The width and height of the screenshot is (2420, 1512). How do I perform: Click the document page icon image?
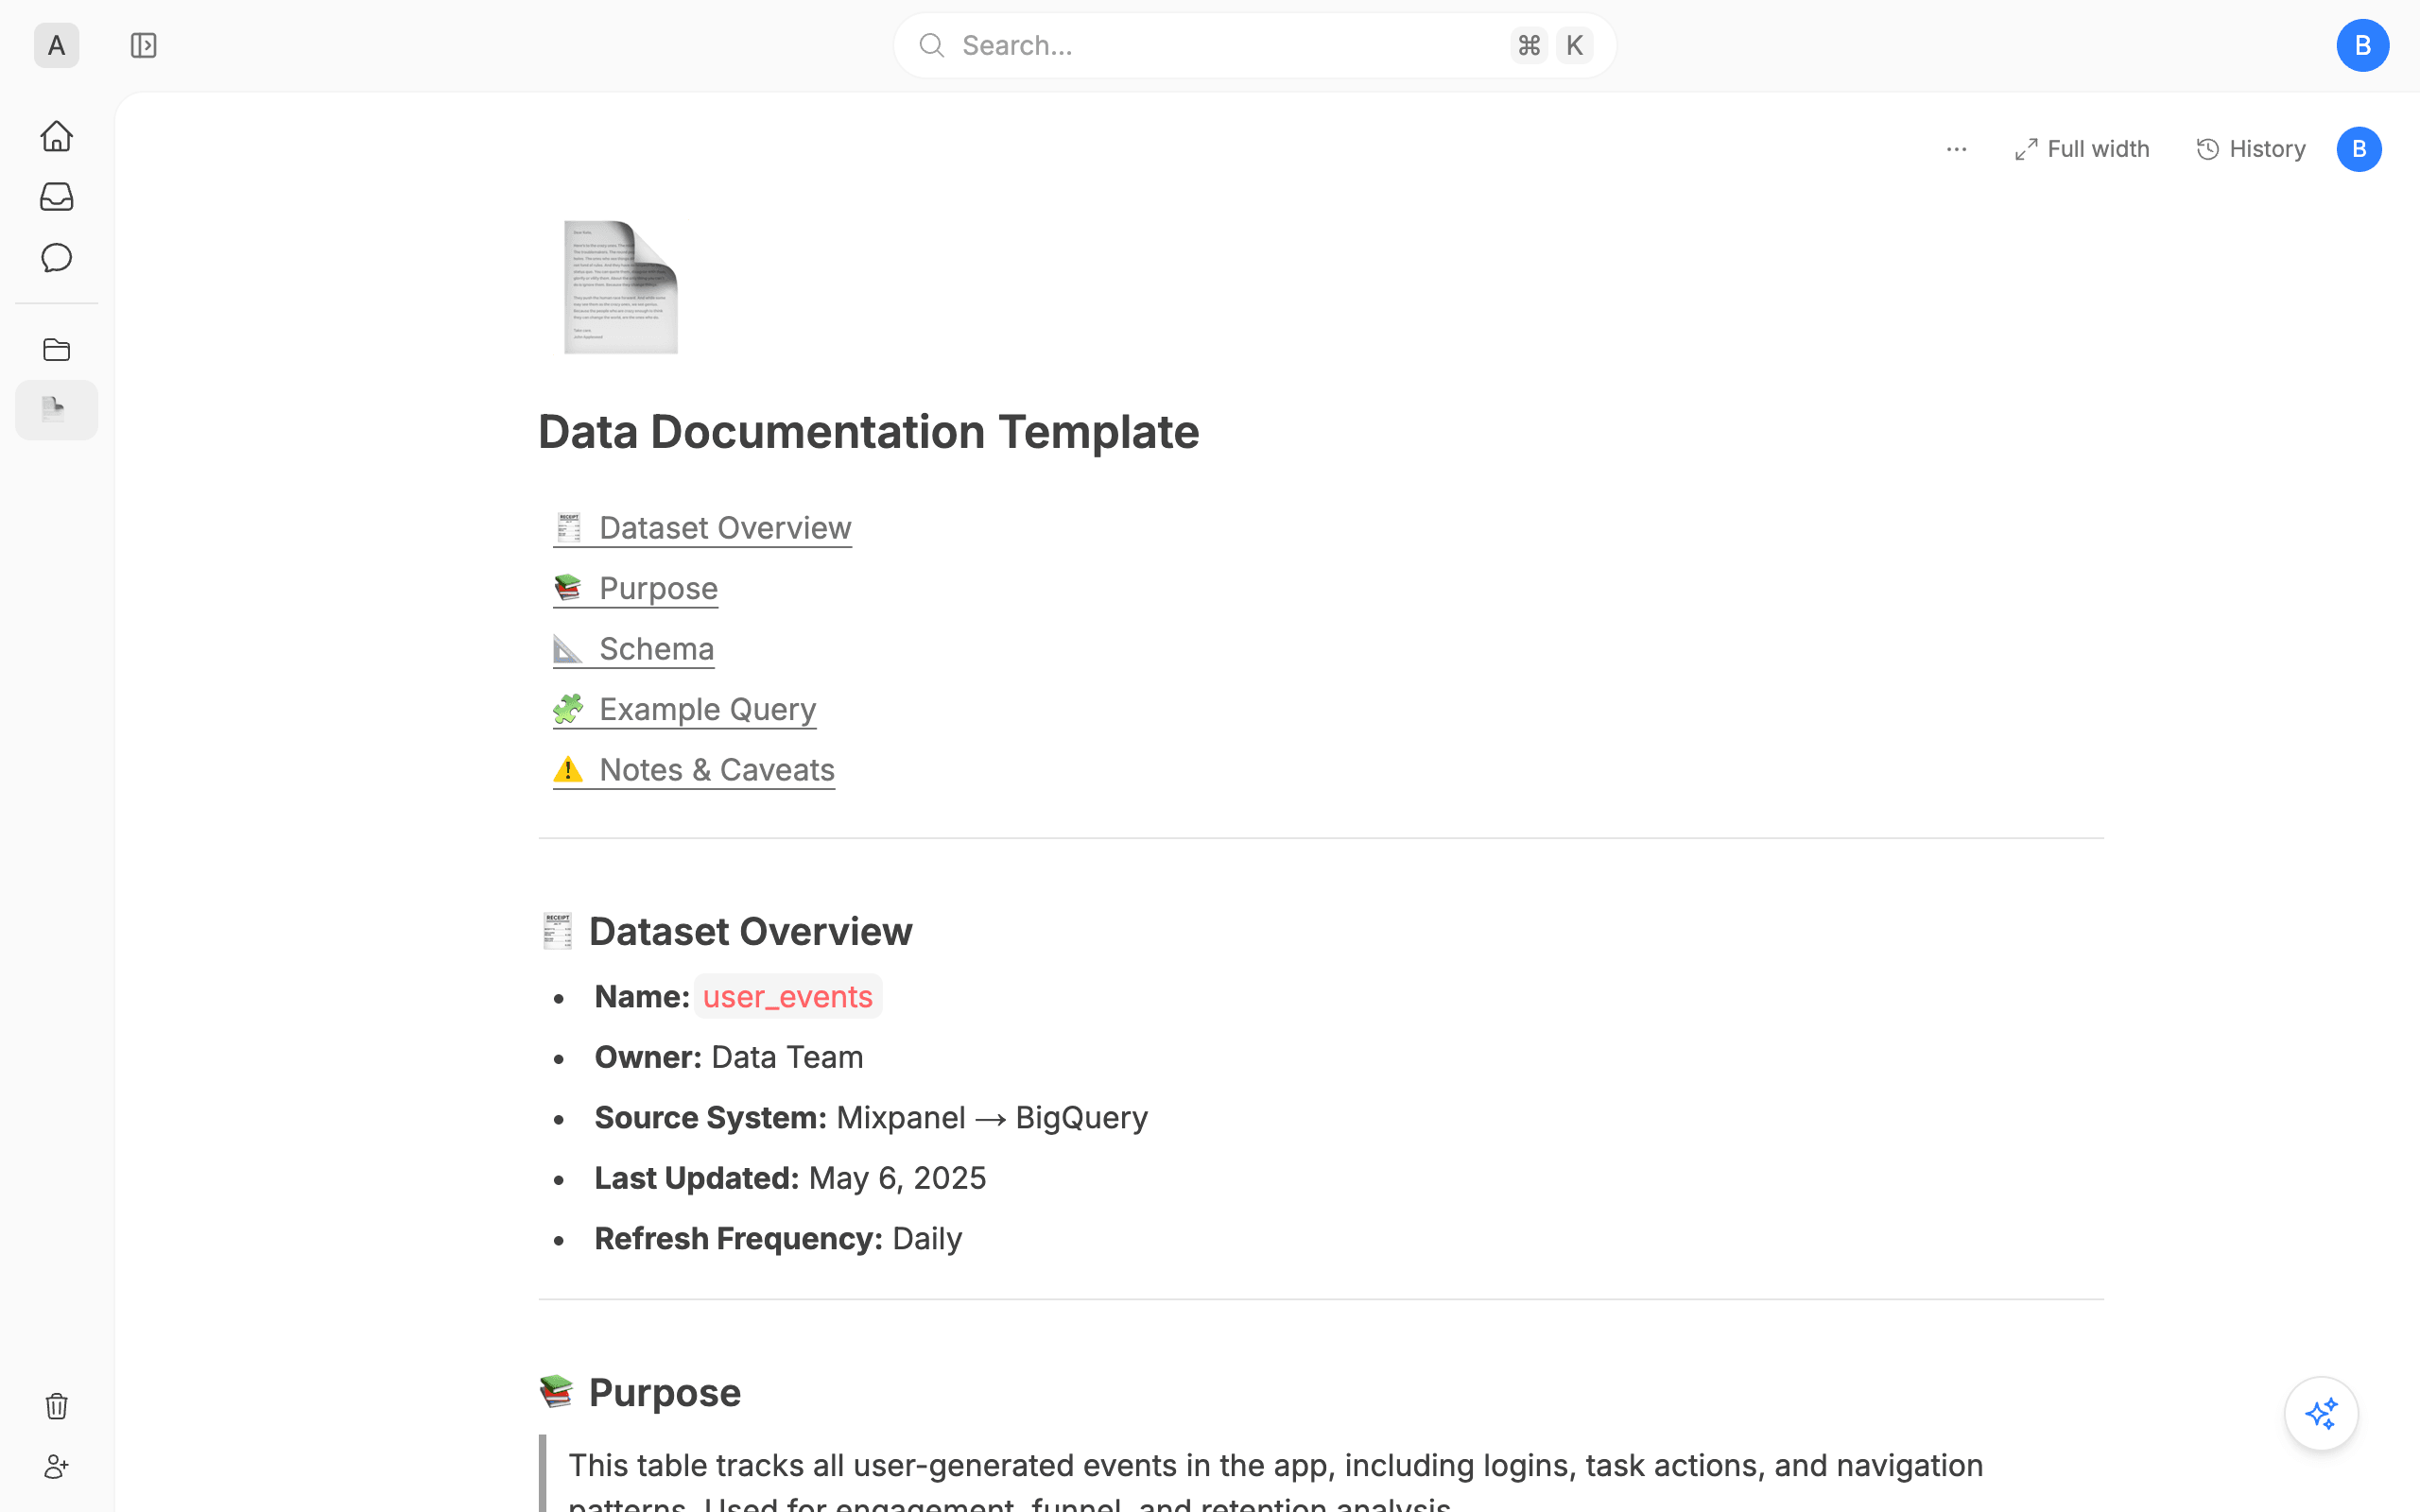[x=620, y=287]
